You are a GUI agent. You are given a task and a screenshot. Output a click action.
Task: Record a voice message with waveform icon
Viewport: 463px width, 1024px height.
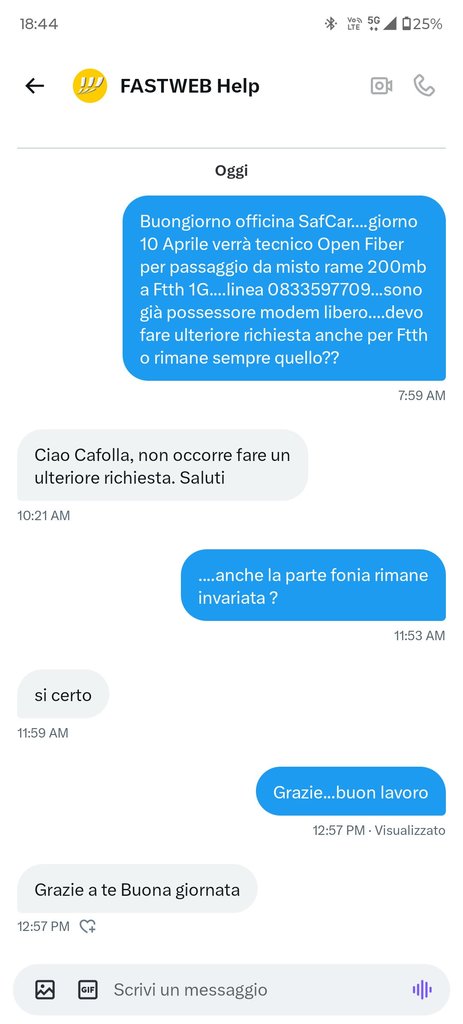coord(423,989)
